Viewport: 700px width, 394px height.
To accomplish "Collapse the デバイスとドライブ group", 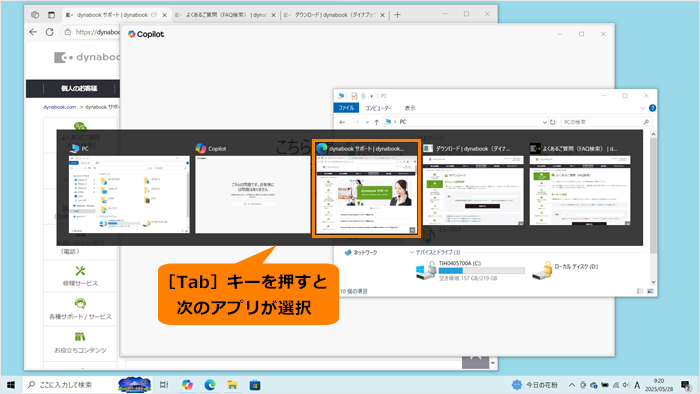I will tap(412, 252).
